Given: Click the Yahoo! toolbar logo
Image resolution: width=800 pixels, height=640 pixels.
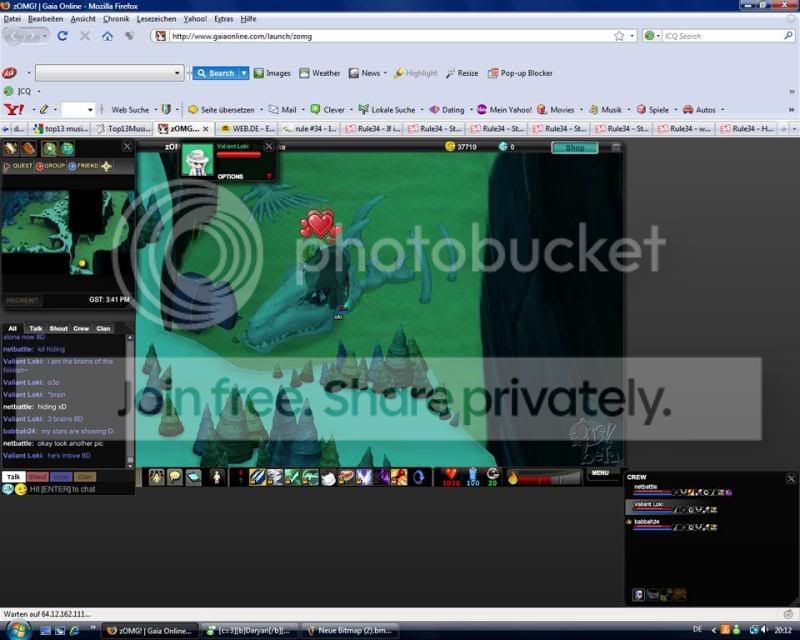Looking at the screenshot, I should pyautogui.click(x=14, y=109).
